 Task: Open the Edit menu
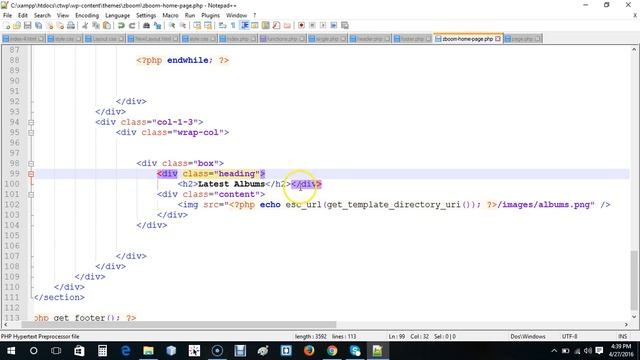(22, 15)
